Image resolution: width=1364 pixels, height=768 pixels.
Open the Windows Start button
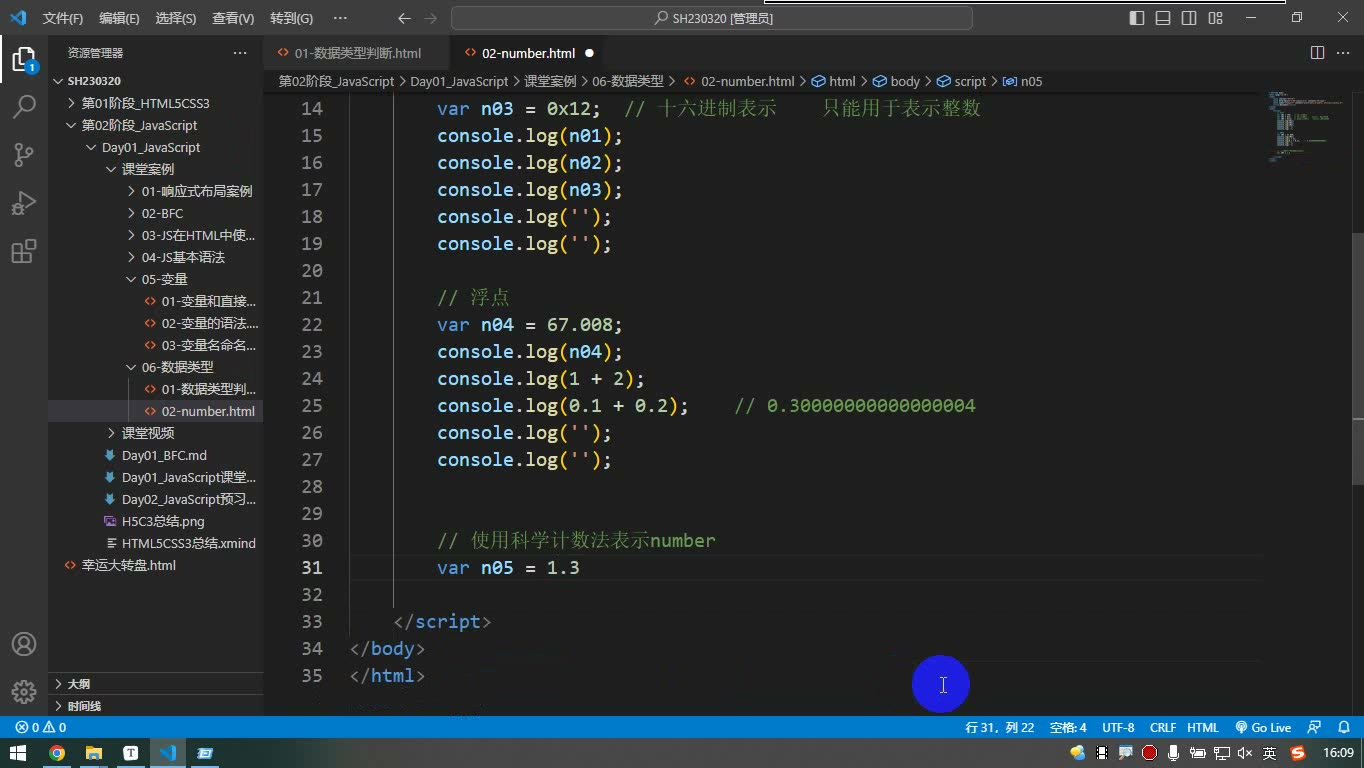coord(18,753)
